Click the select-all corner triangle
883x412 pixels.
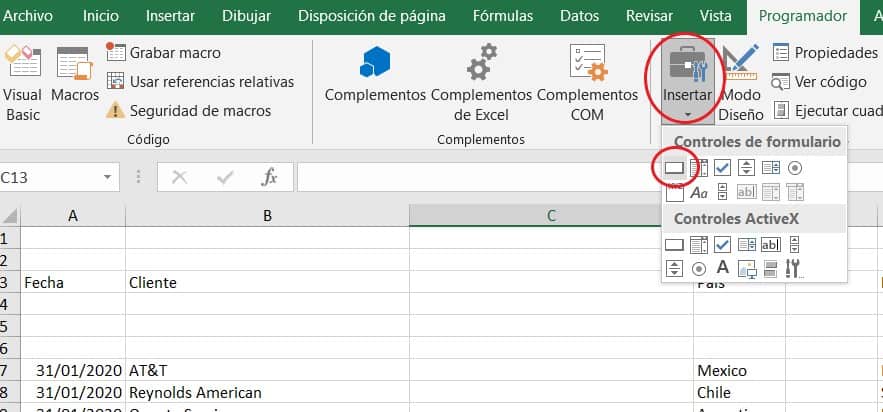[x=10, y=216]
